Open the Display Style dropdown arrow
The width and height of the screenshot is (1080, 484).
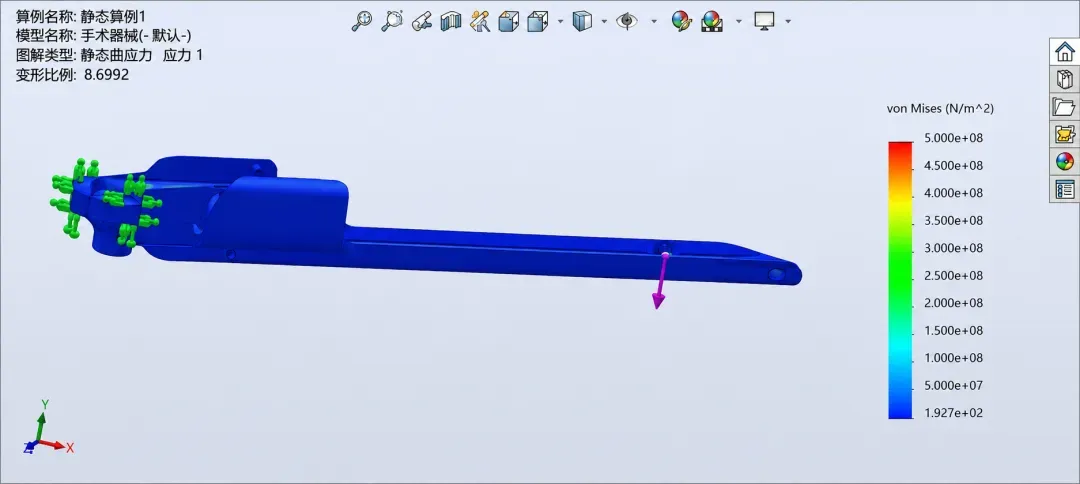pyautogui.click(x=604, y=21)
